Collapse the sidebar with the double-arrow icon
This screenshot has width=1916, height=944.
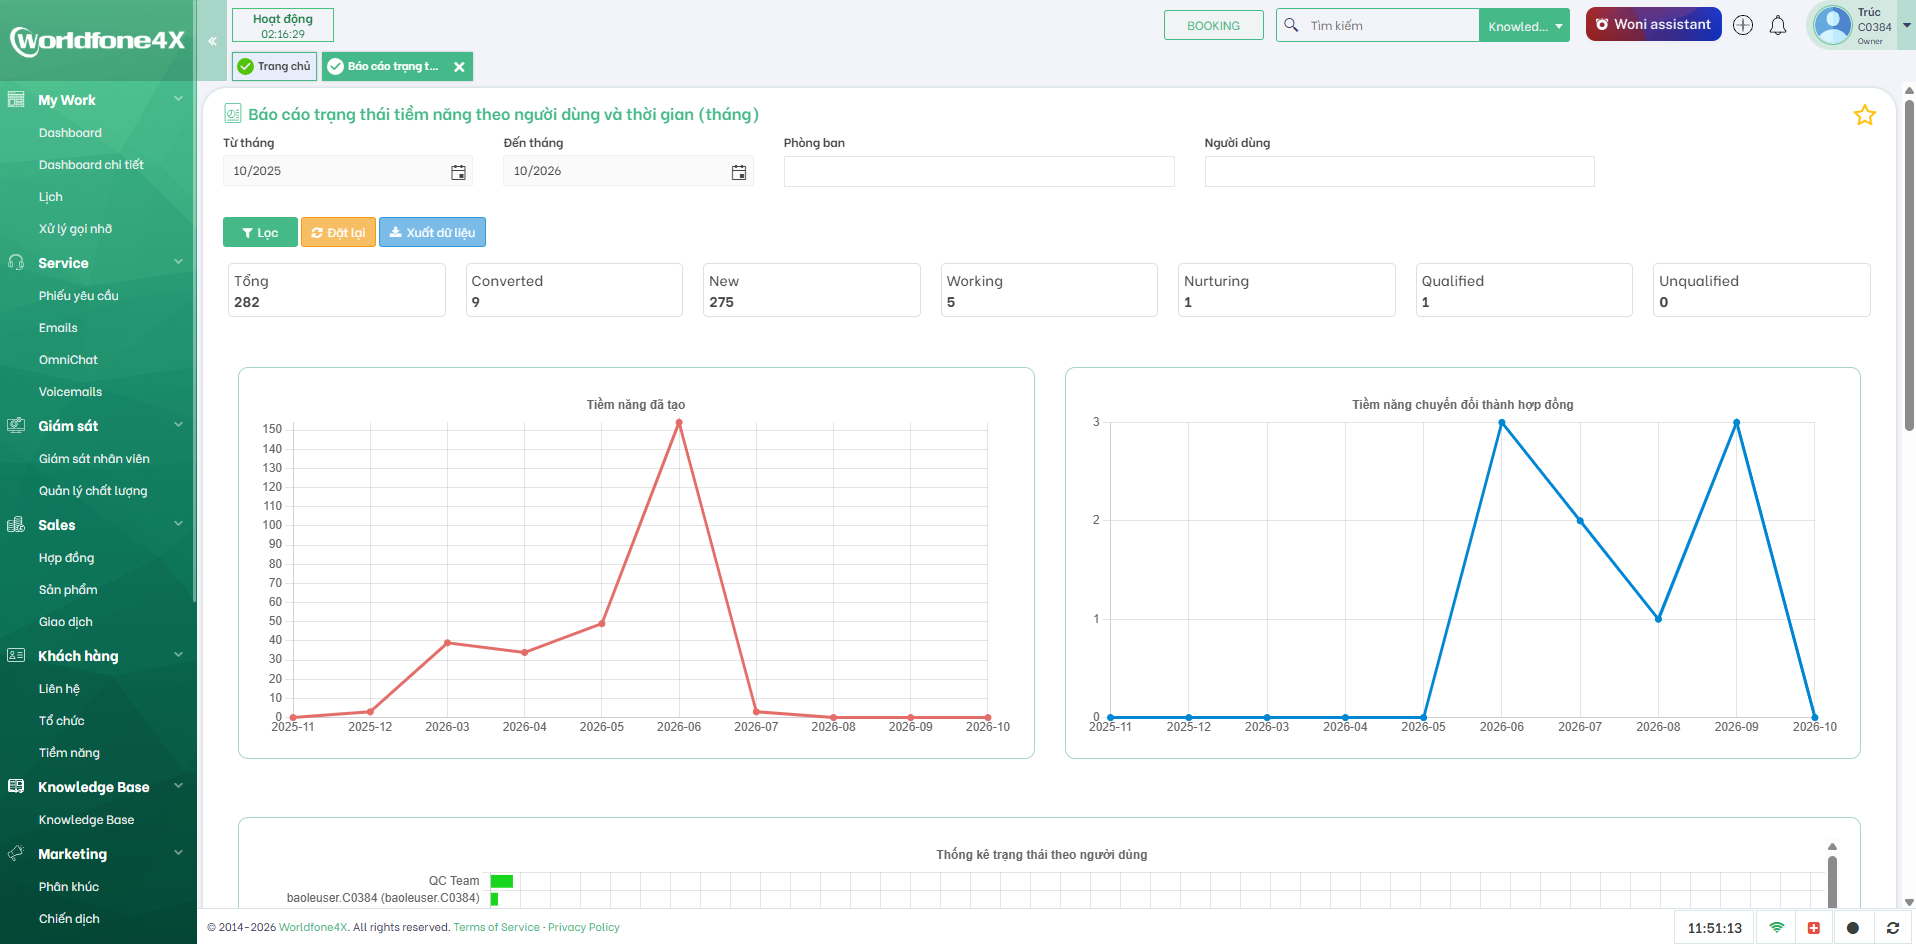212,41
